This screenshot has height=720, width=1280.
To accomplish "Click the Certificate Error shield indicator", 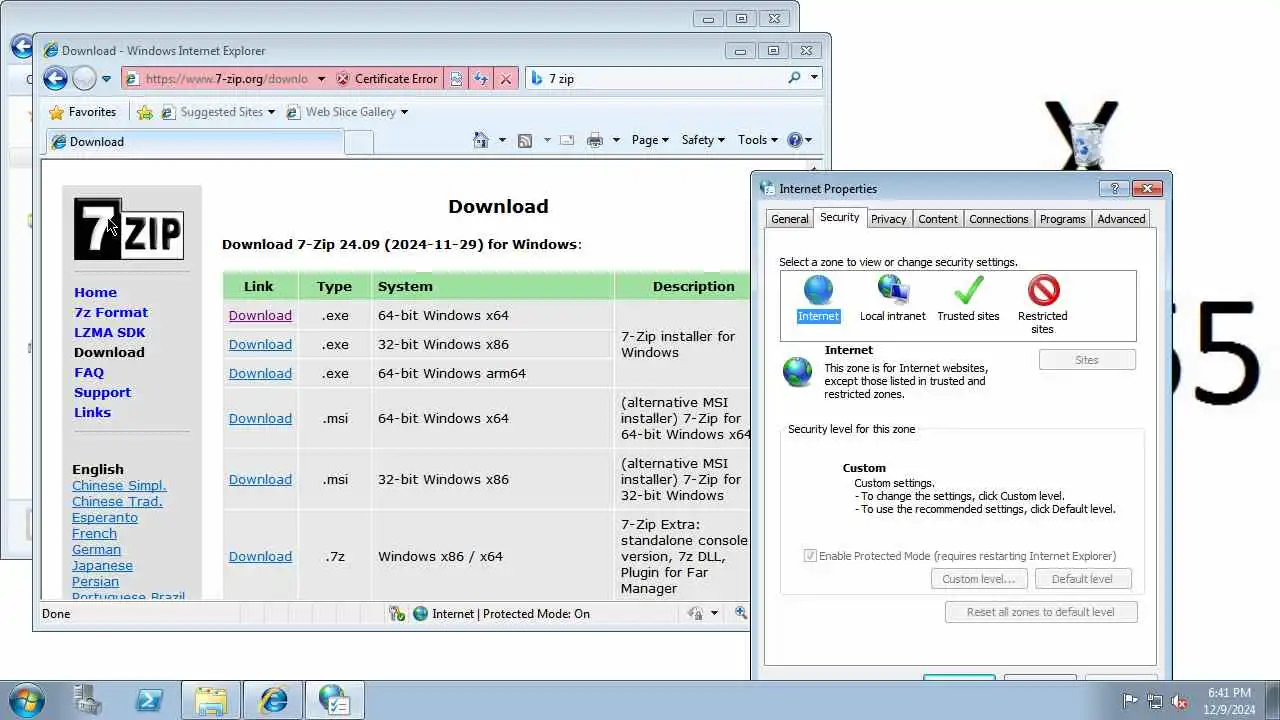I will 386,79.
